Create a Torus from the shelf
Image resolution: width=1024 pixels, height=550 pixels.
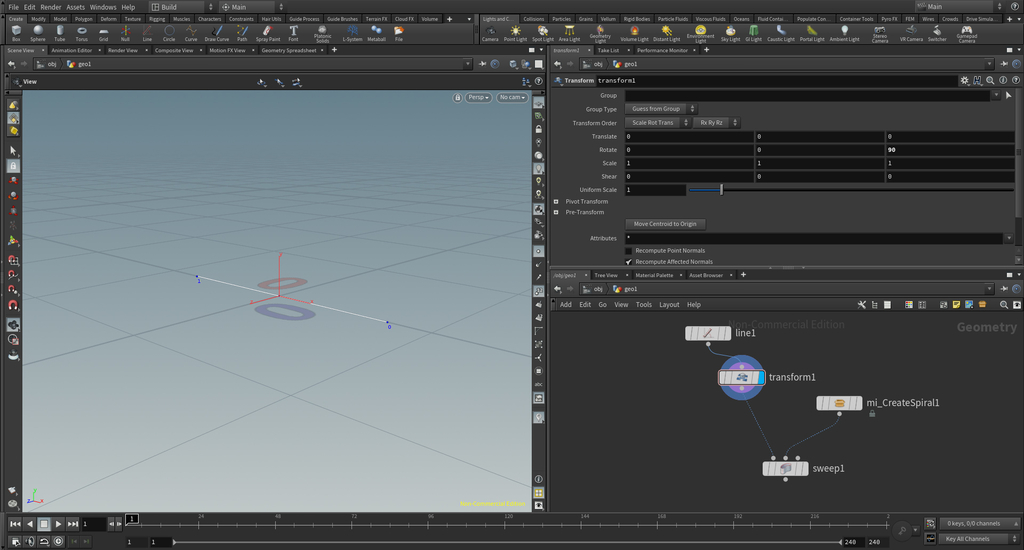click(x=82, y=33)
